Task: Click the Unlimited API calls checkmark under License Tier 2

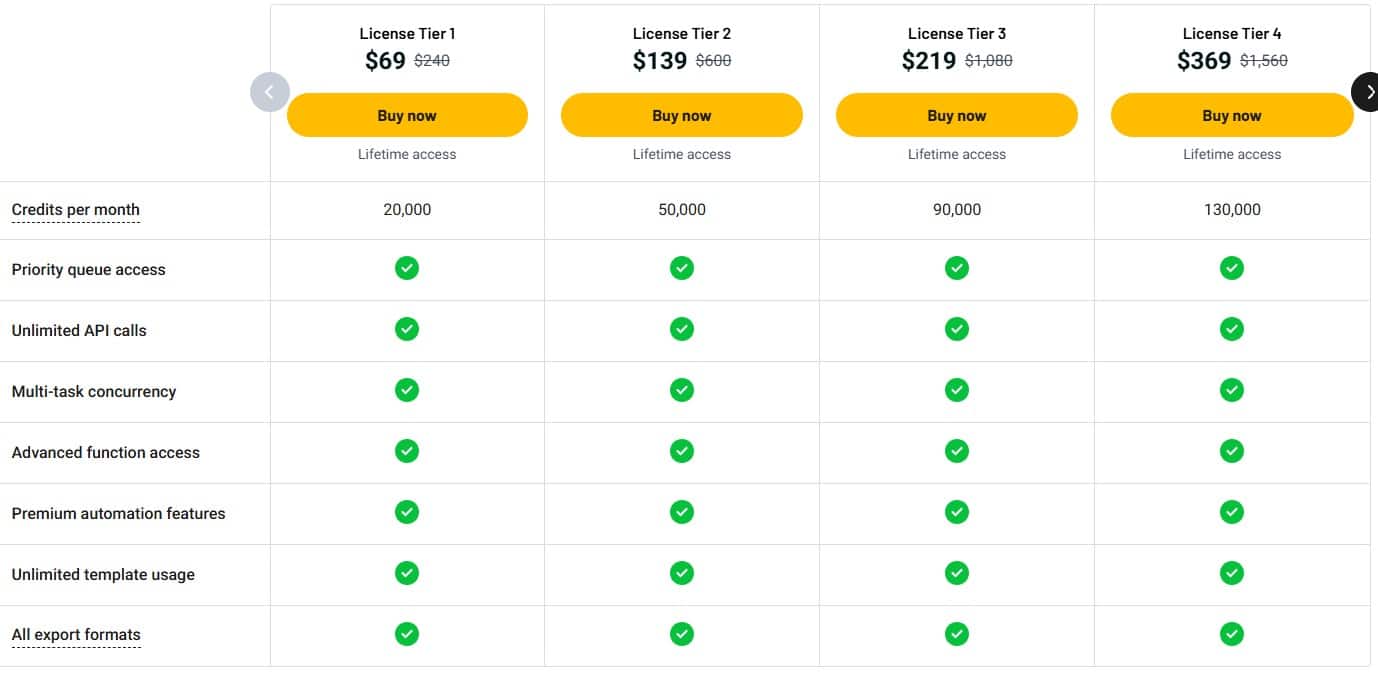Action: pos(681,329)
